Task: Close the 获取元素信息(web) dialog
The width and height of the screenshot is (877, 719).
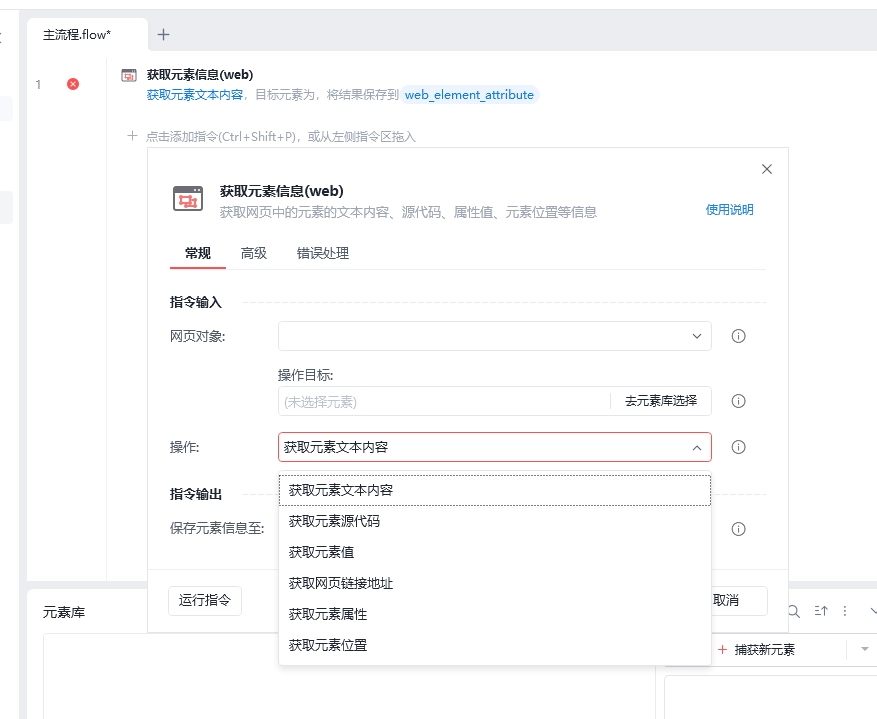Action: point(767,169)
